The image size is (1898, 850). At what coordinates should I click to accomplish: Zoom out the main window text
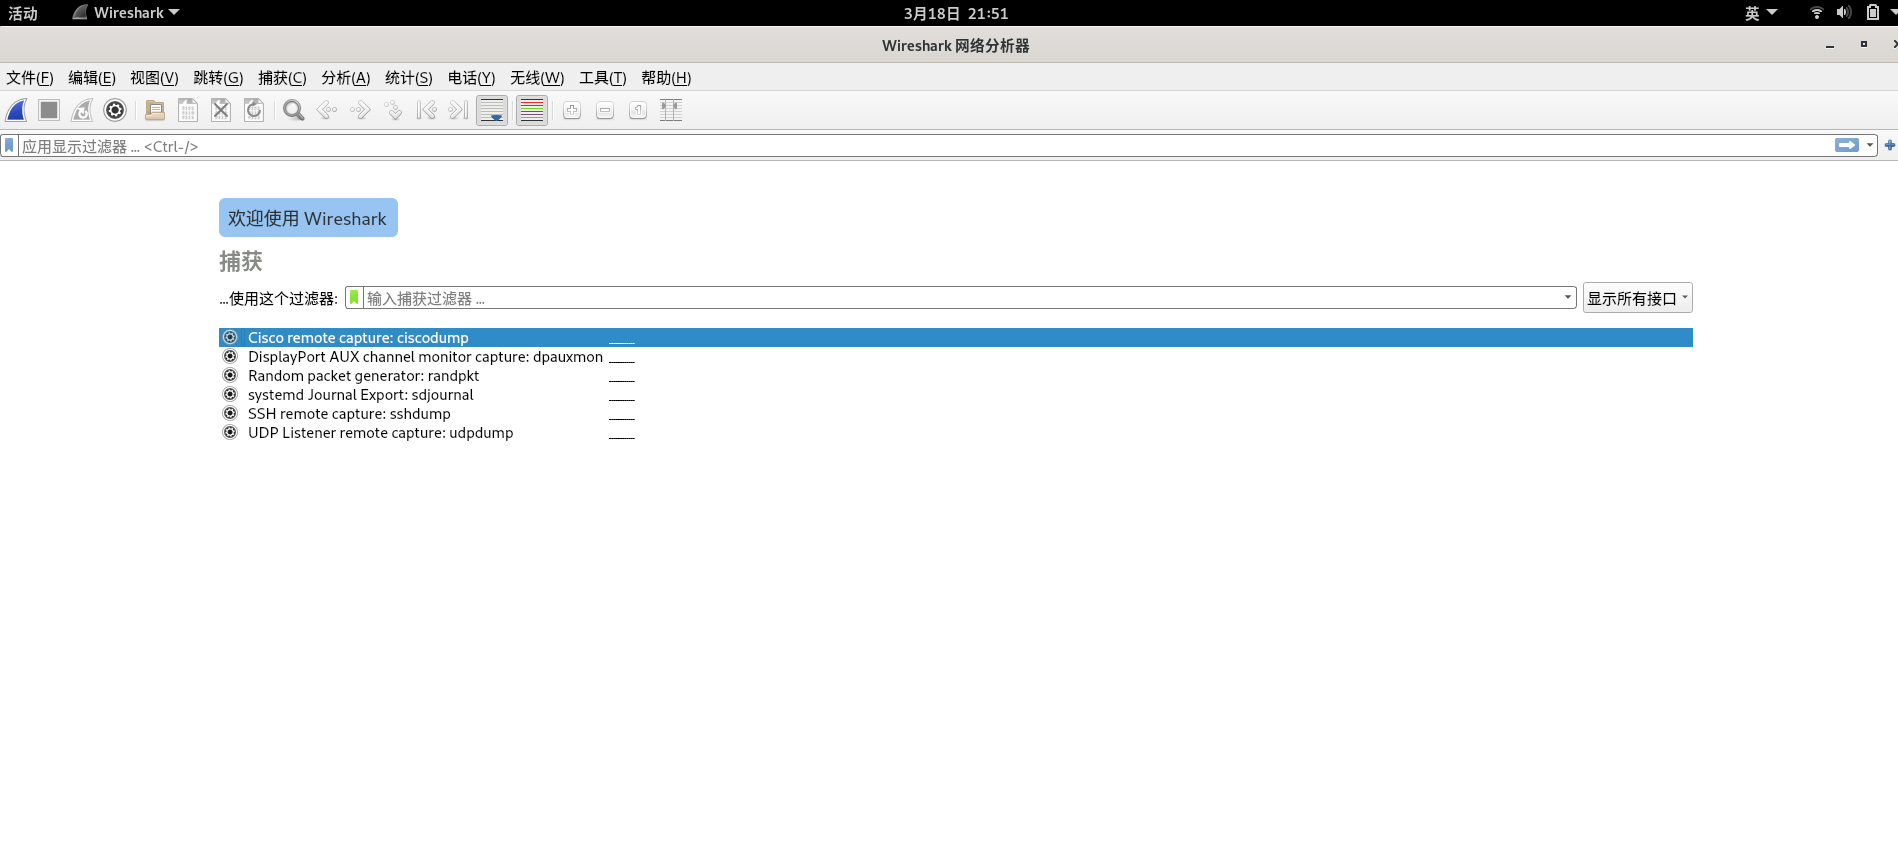pos(605,110)
